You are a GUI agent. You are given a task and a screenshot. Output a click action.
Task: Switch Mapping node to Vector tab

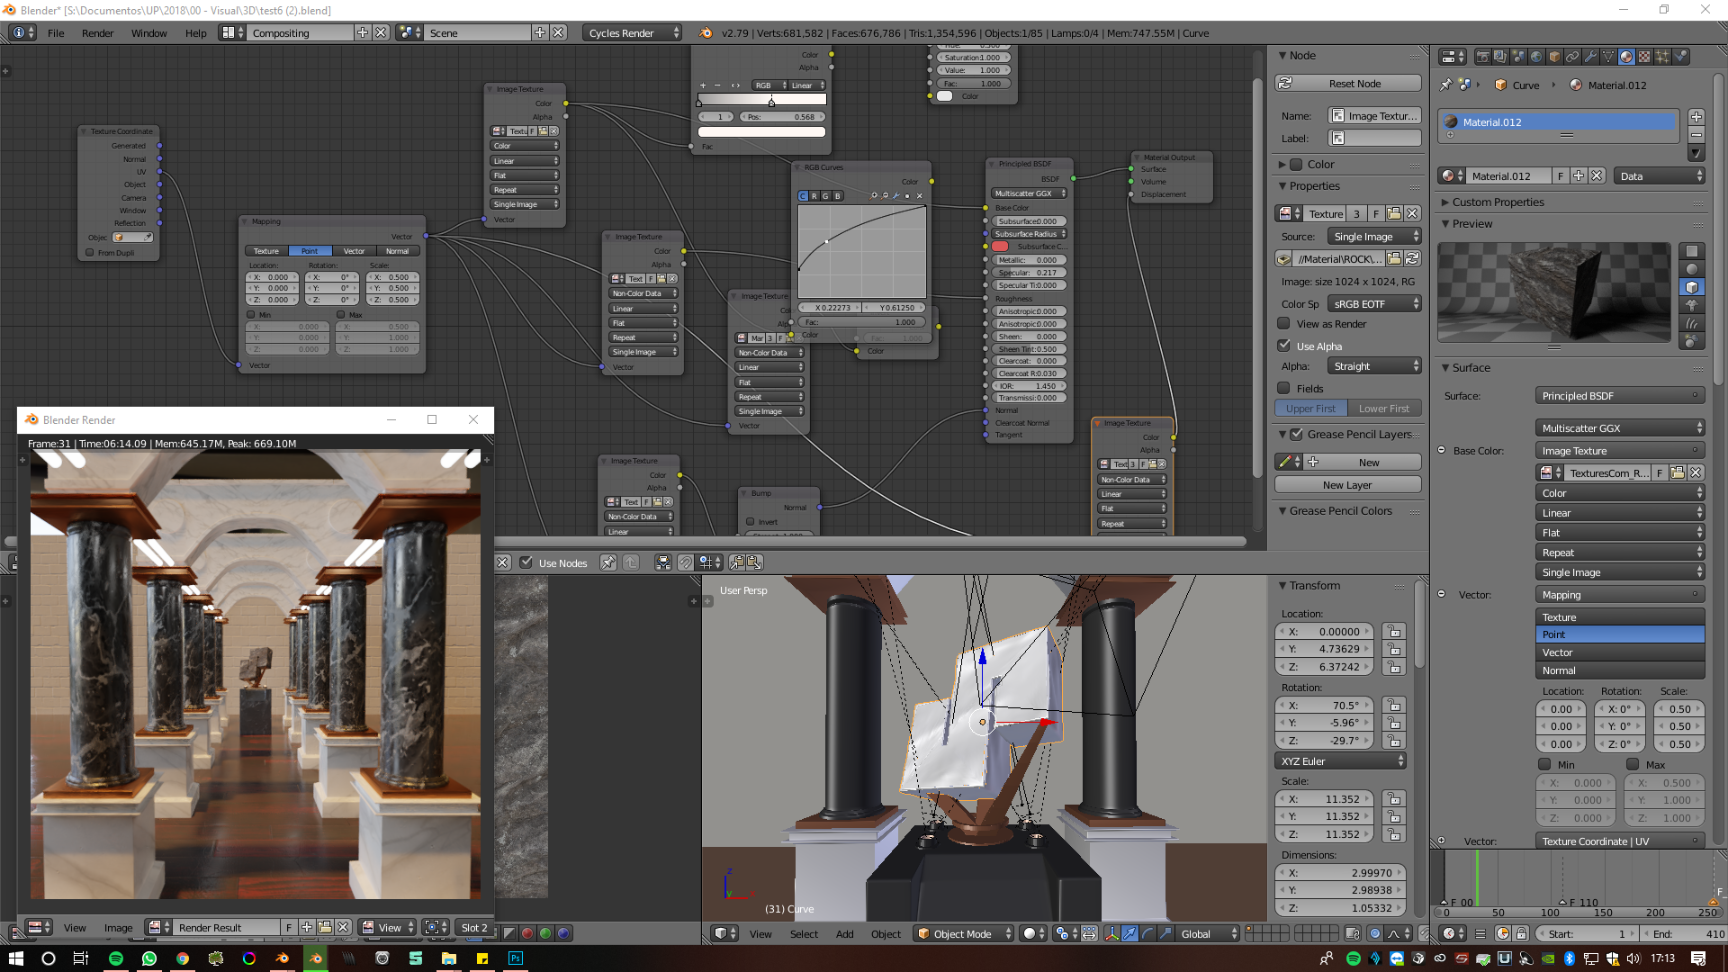pyautogui.click(x=354, y=251)
